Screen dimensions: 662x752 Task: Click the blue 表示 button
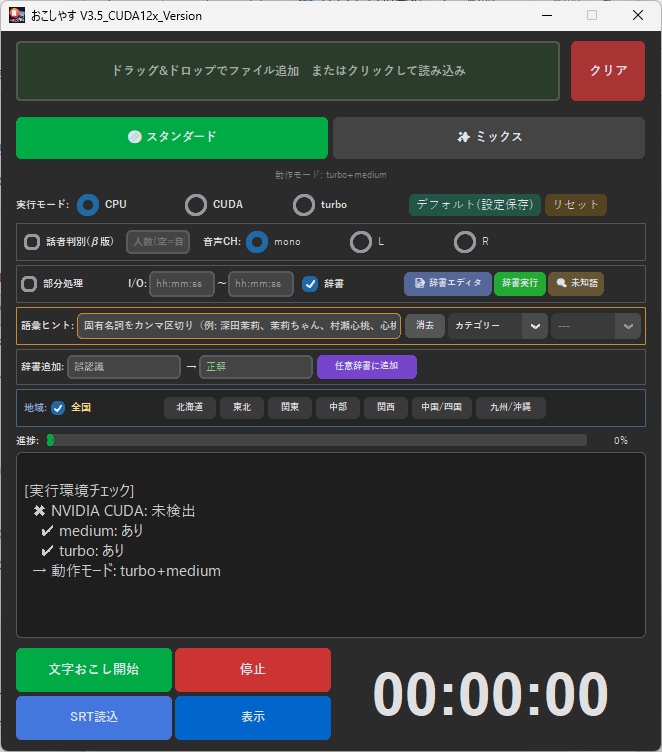tap(253, 717)
